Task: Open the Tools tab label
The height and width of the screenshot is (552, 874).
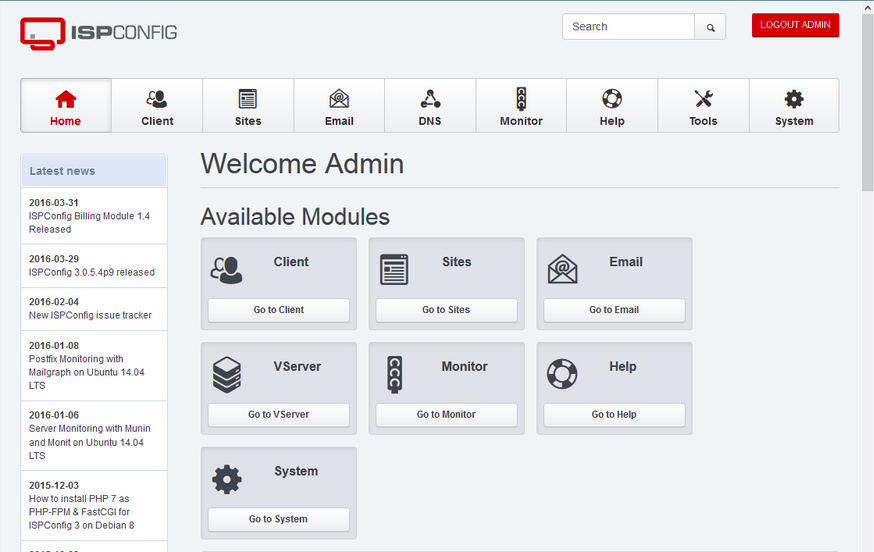Action: [x=703, y=121]
